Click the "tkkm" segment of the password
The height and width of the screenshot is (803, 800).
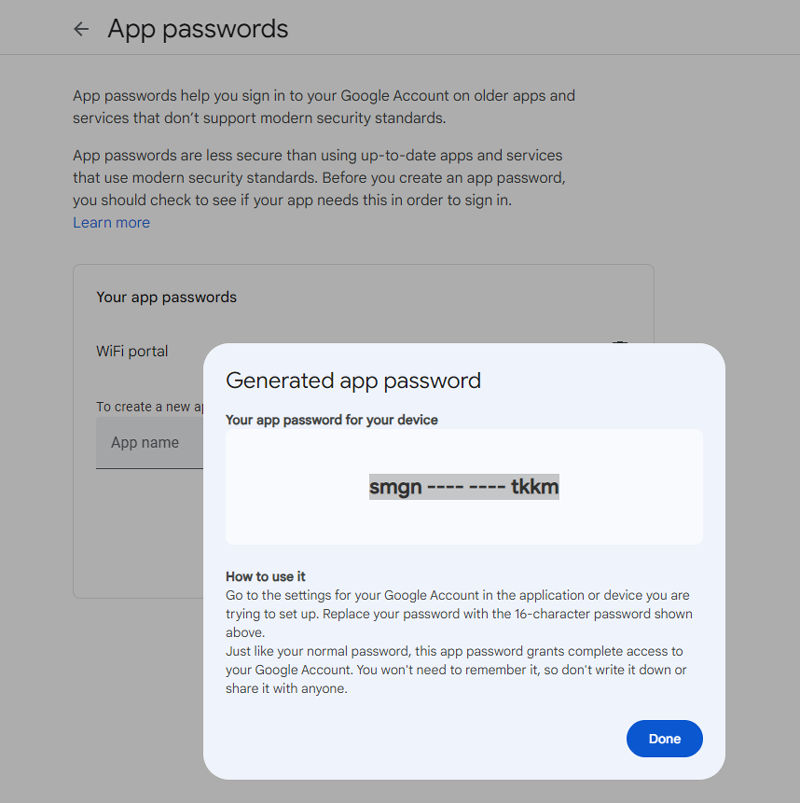[534, 487]
